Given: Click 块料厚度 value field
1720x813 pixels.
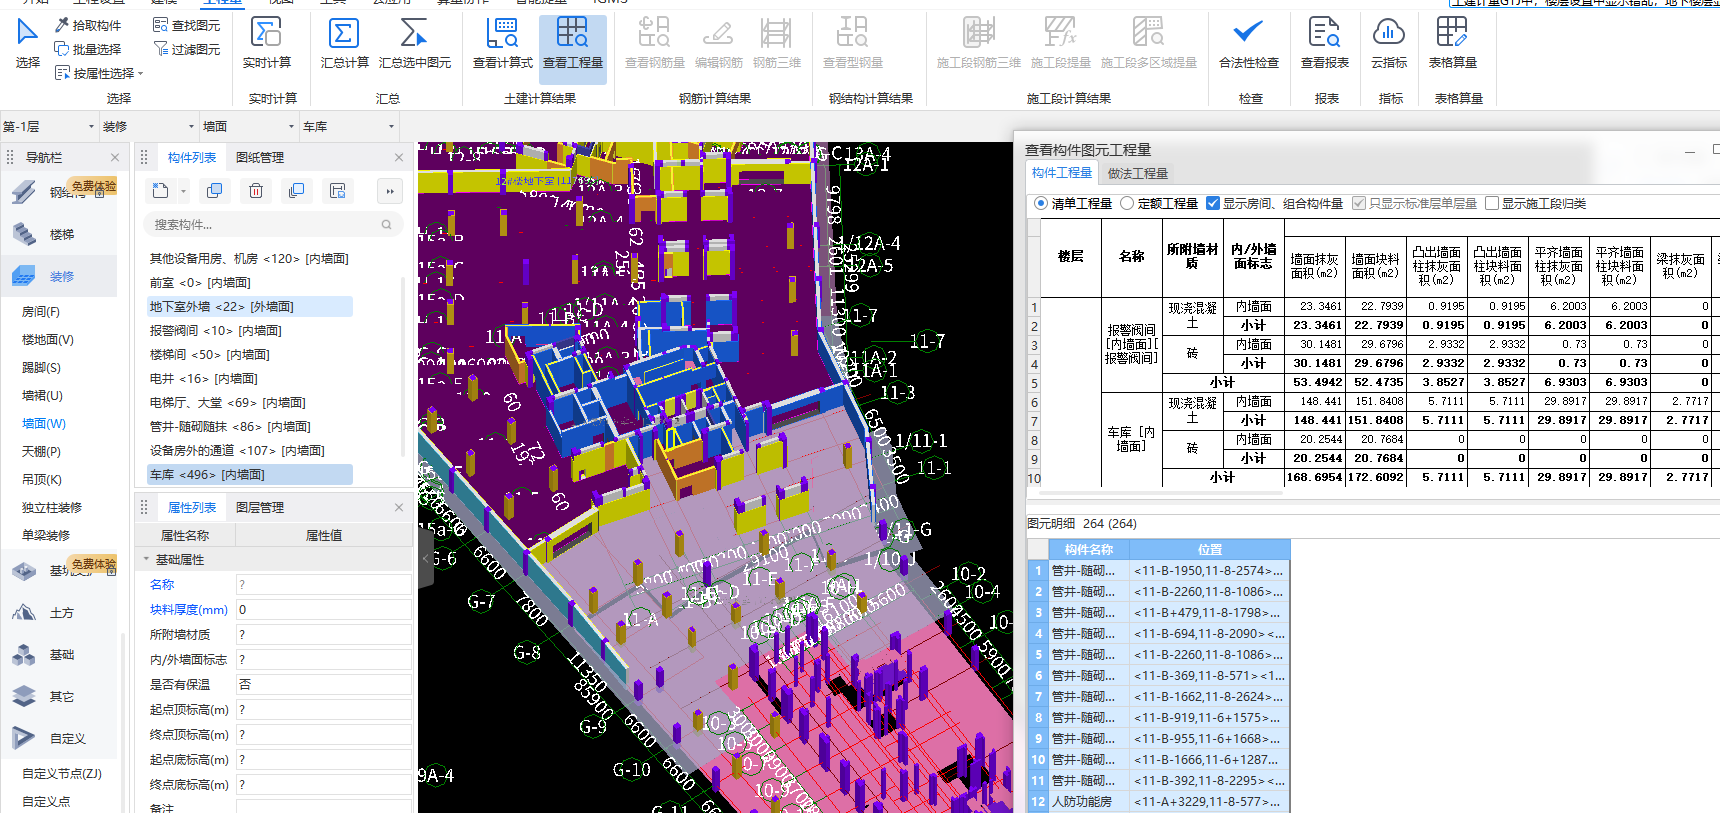Looking at the screenshot, I should pyautogui.click(x=323, y=609).
